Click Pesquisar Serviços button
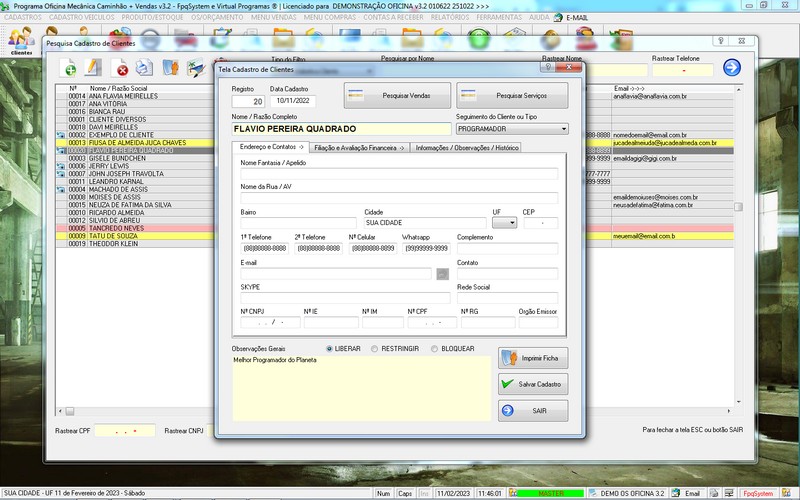This screenshot has width=800, height=500. point(512,95)
